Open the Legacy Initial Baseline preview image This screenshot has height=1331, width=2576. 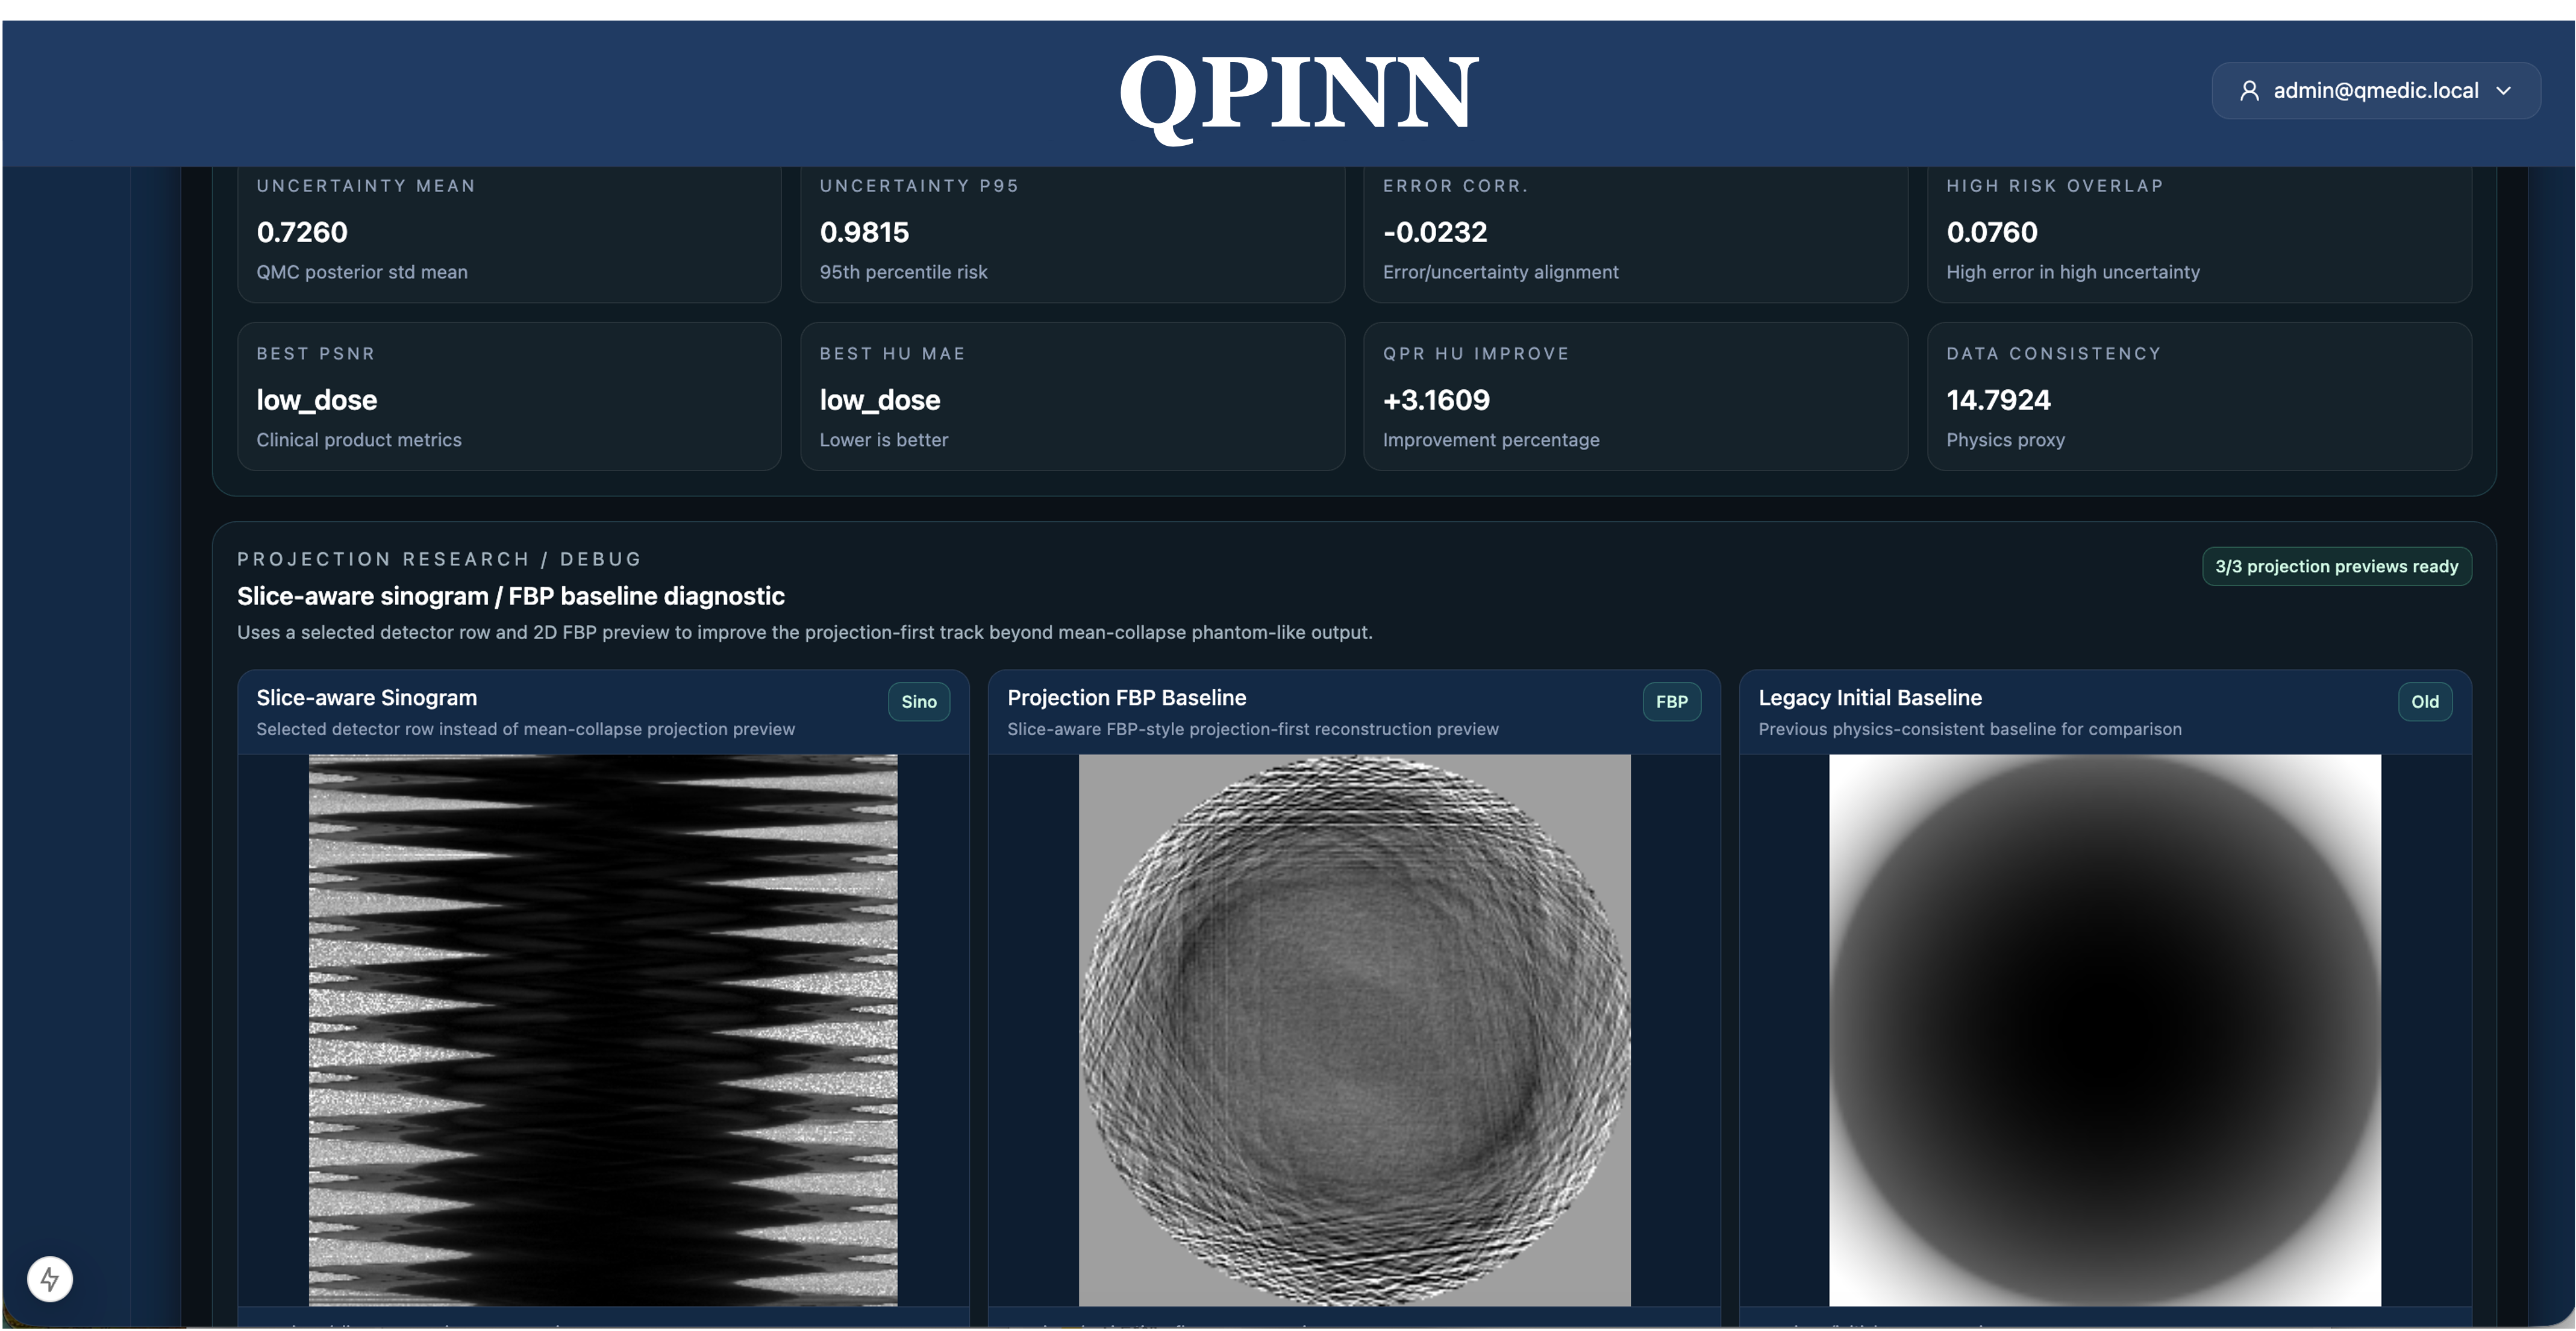point(2105,1030)
